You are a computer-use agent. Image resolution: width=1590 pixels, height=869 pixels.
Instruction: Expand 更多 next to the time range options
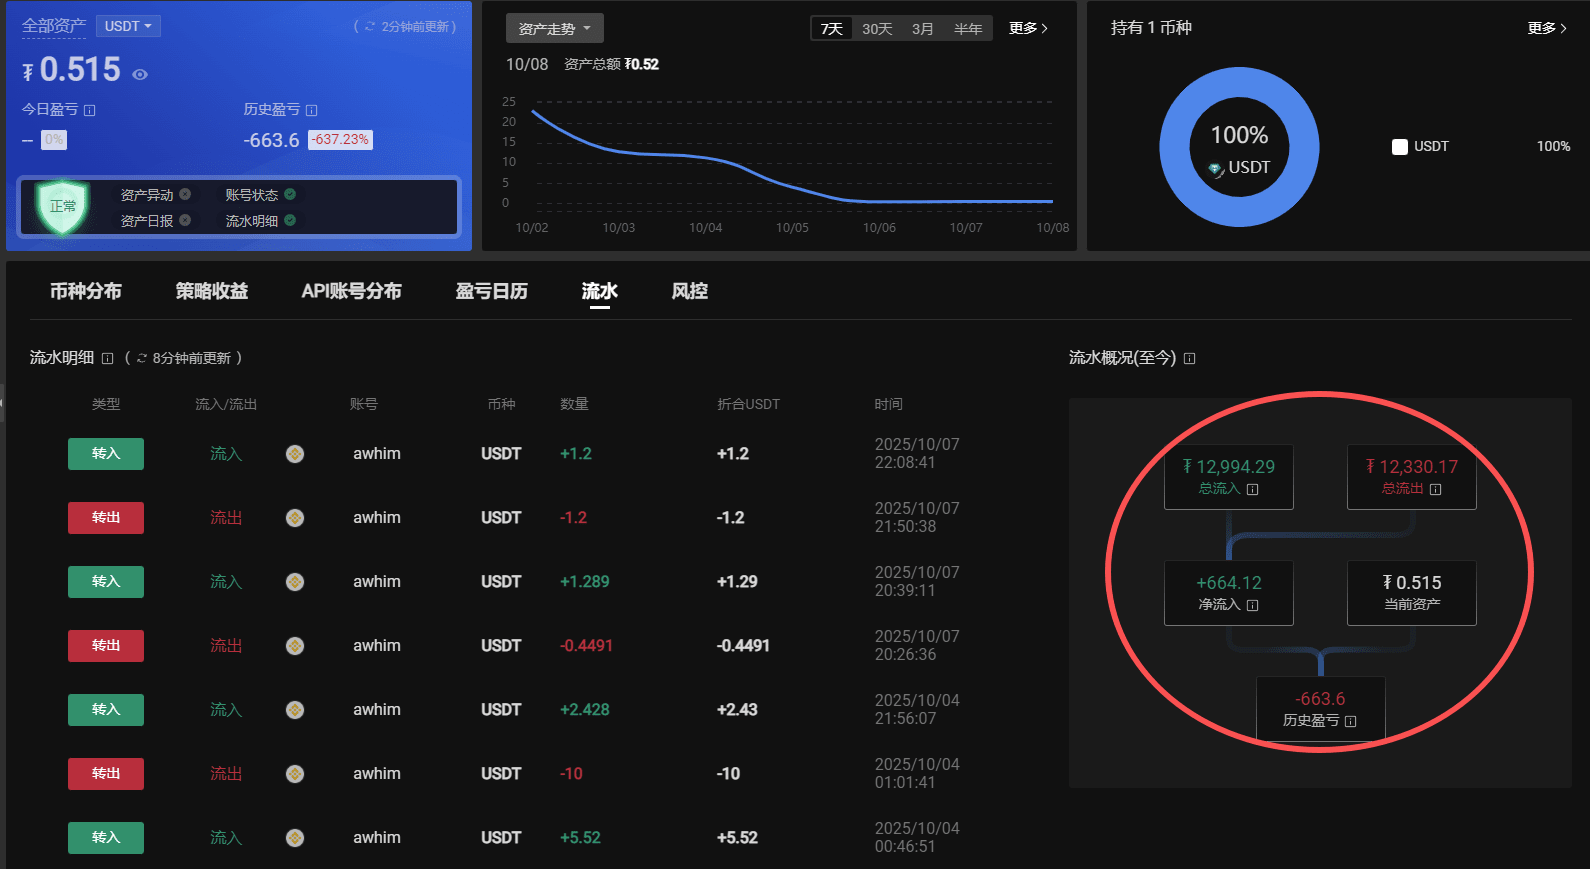pos(1028,28)
